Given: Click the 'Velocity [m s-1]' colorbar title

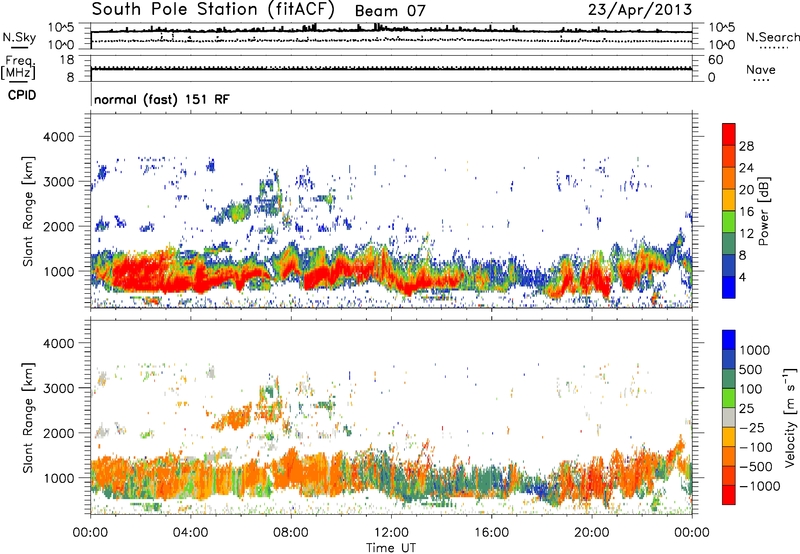Looking at the screenshot, I should (x=790, y=417).
